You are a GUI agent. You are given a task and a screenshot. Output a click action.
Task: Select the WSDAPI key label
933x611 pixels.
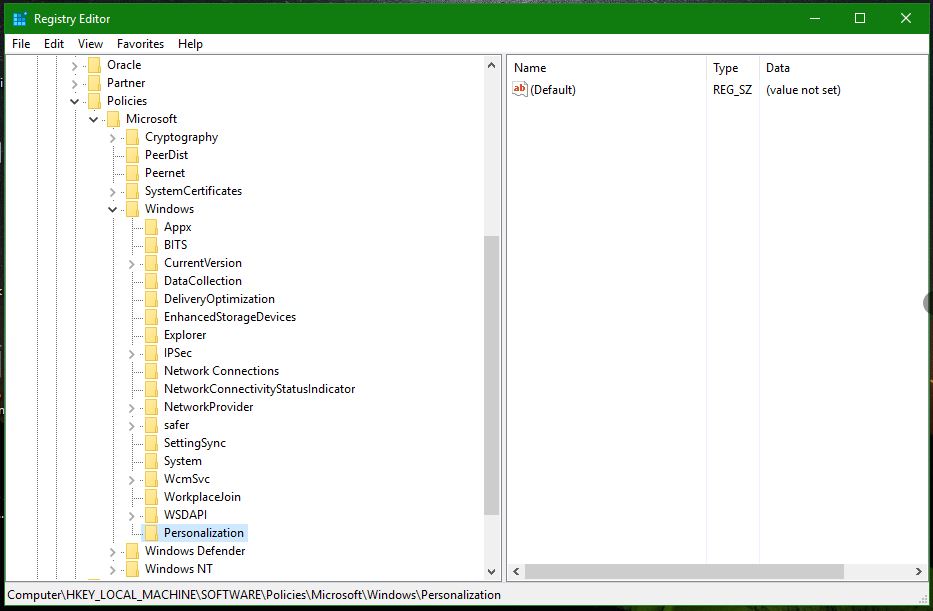click(x=186, y=515)
